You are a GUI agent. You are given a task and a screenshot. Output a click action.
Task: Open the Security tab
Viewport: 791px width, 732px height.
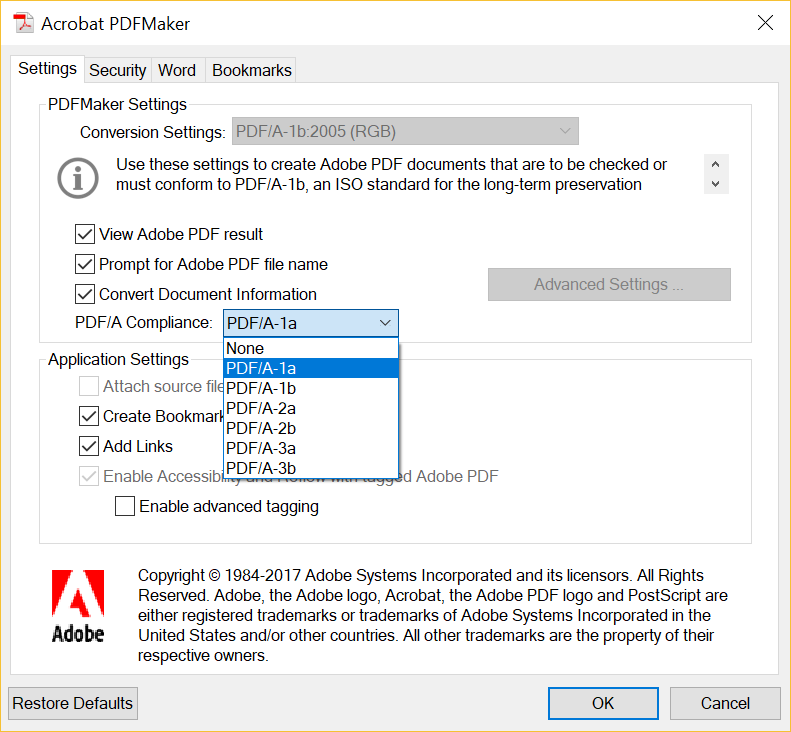118,70
